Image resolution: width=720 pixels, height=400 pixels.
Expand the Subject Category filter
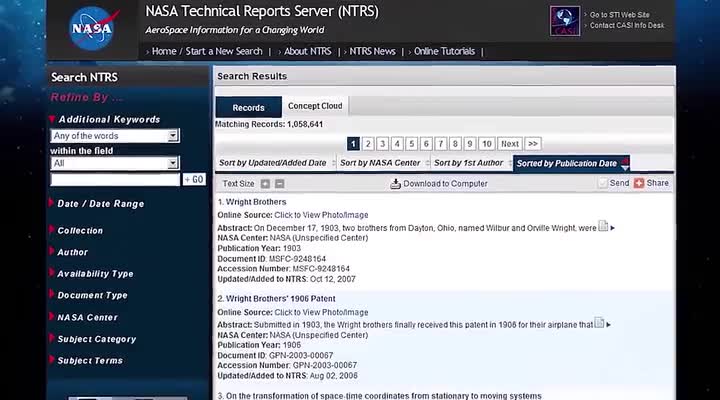[96, 340]
